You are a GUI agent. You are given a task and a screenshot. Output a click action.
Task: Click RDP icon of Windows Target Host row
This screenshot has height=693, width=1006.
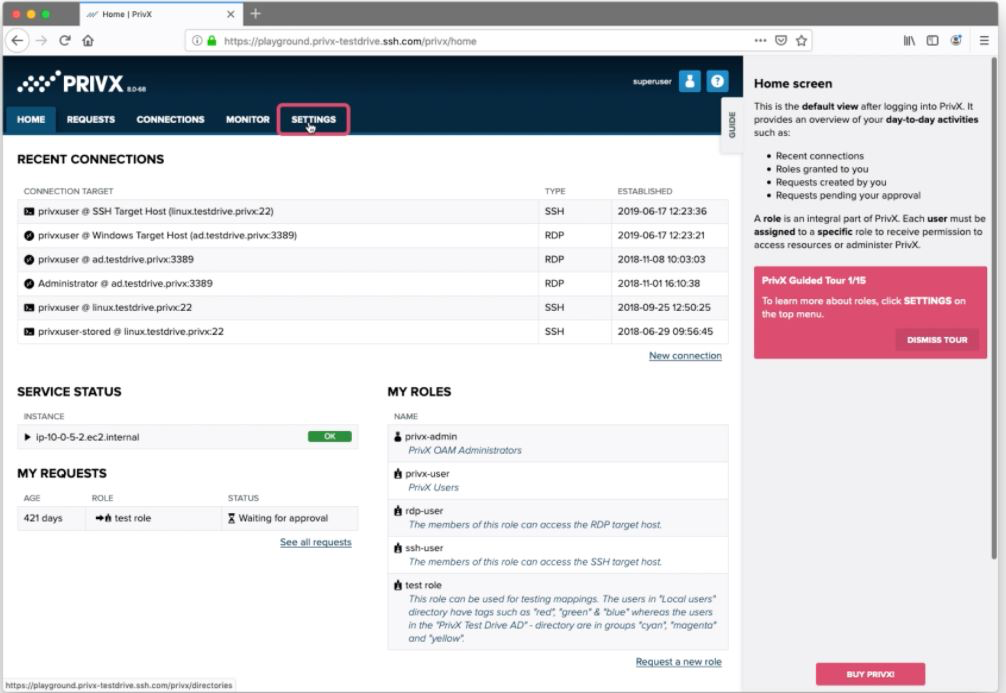[x=29, y=235]
